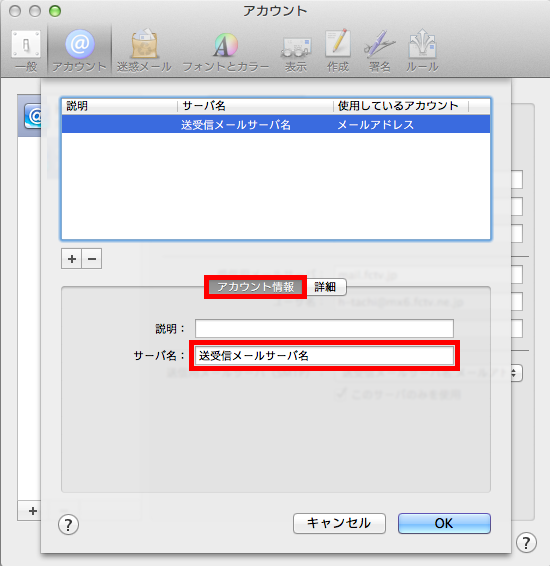Open the 作成 composing preferences icon
This screenshot has height=566, width=550.
tap(338, 51)
